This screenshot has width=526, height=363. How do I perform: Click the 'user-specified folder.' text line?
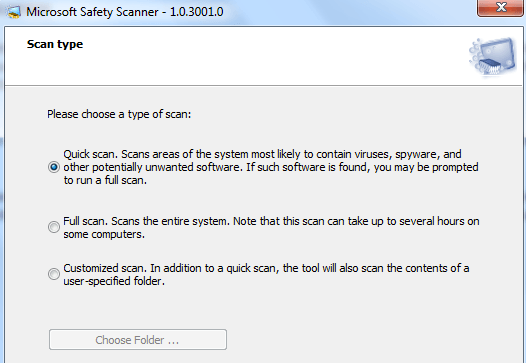[114, 281]
